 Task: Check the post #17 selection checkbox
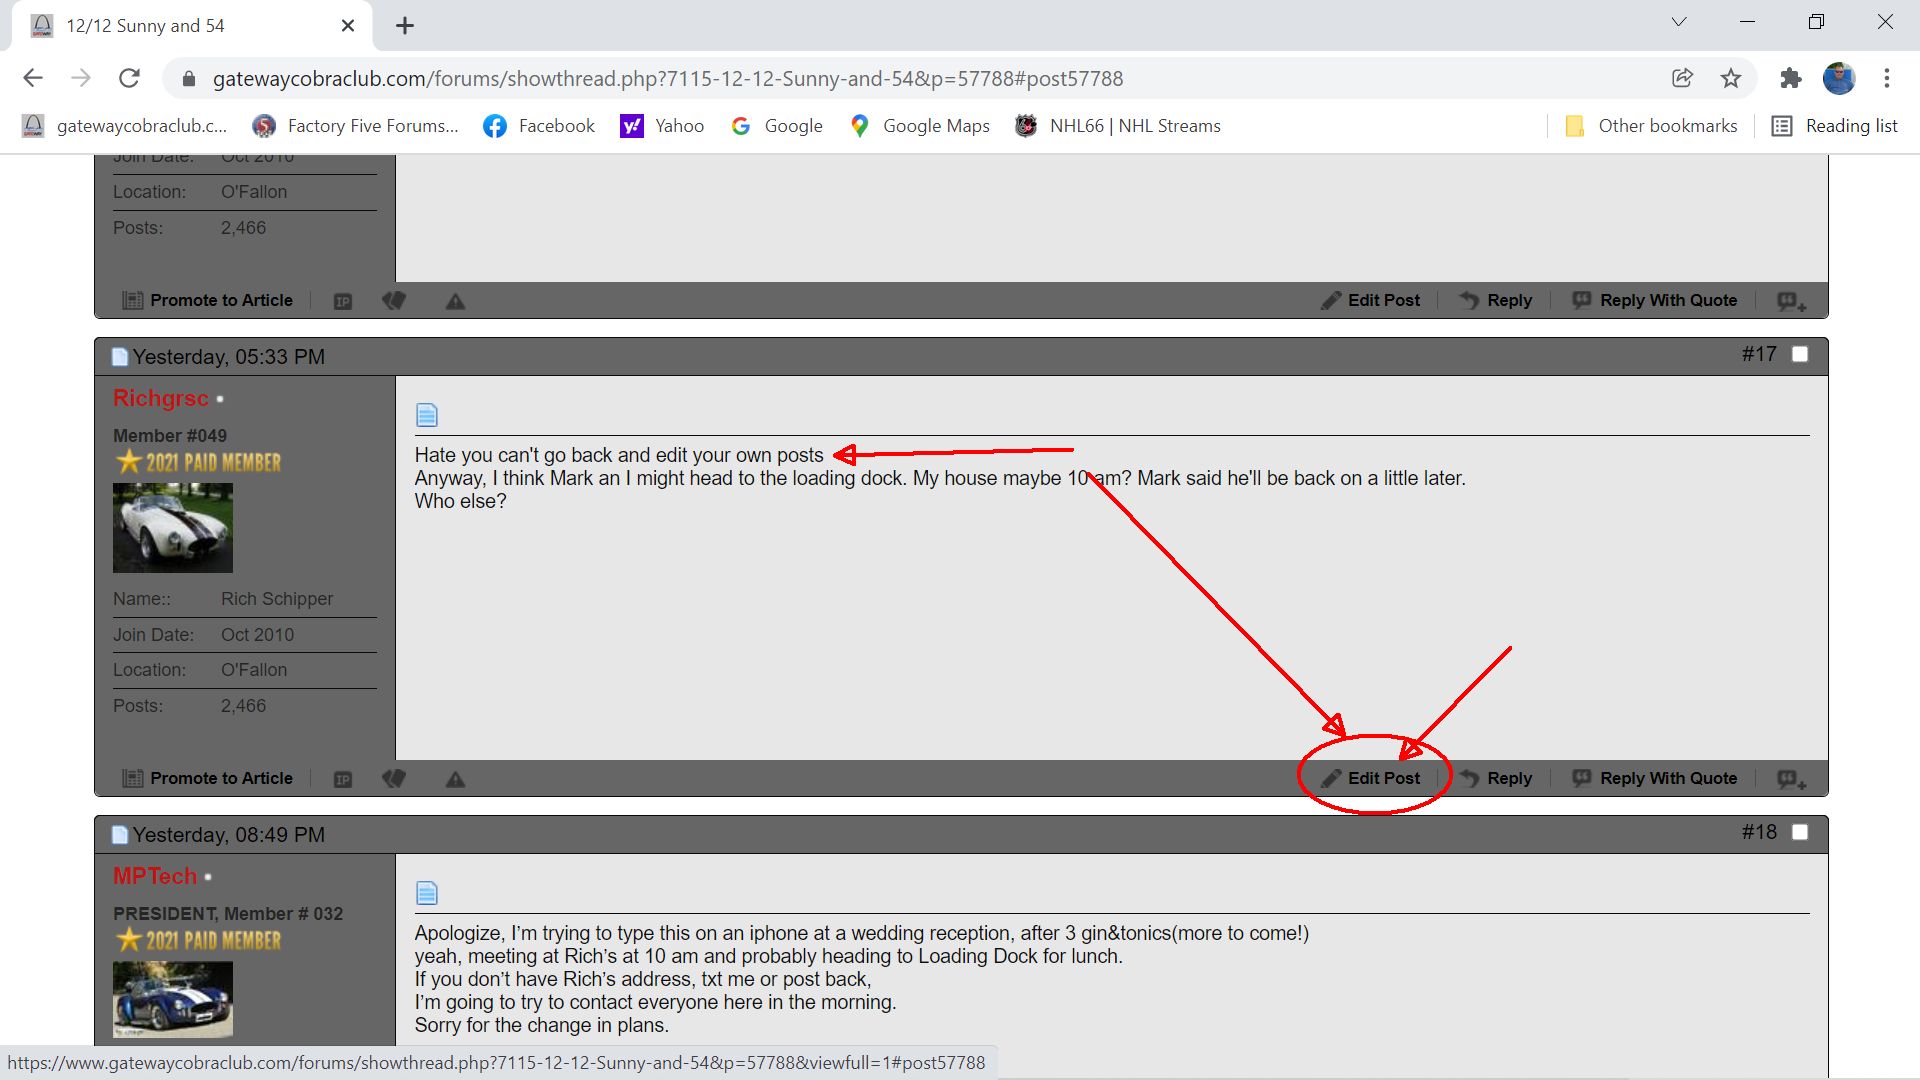1800,354
